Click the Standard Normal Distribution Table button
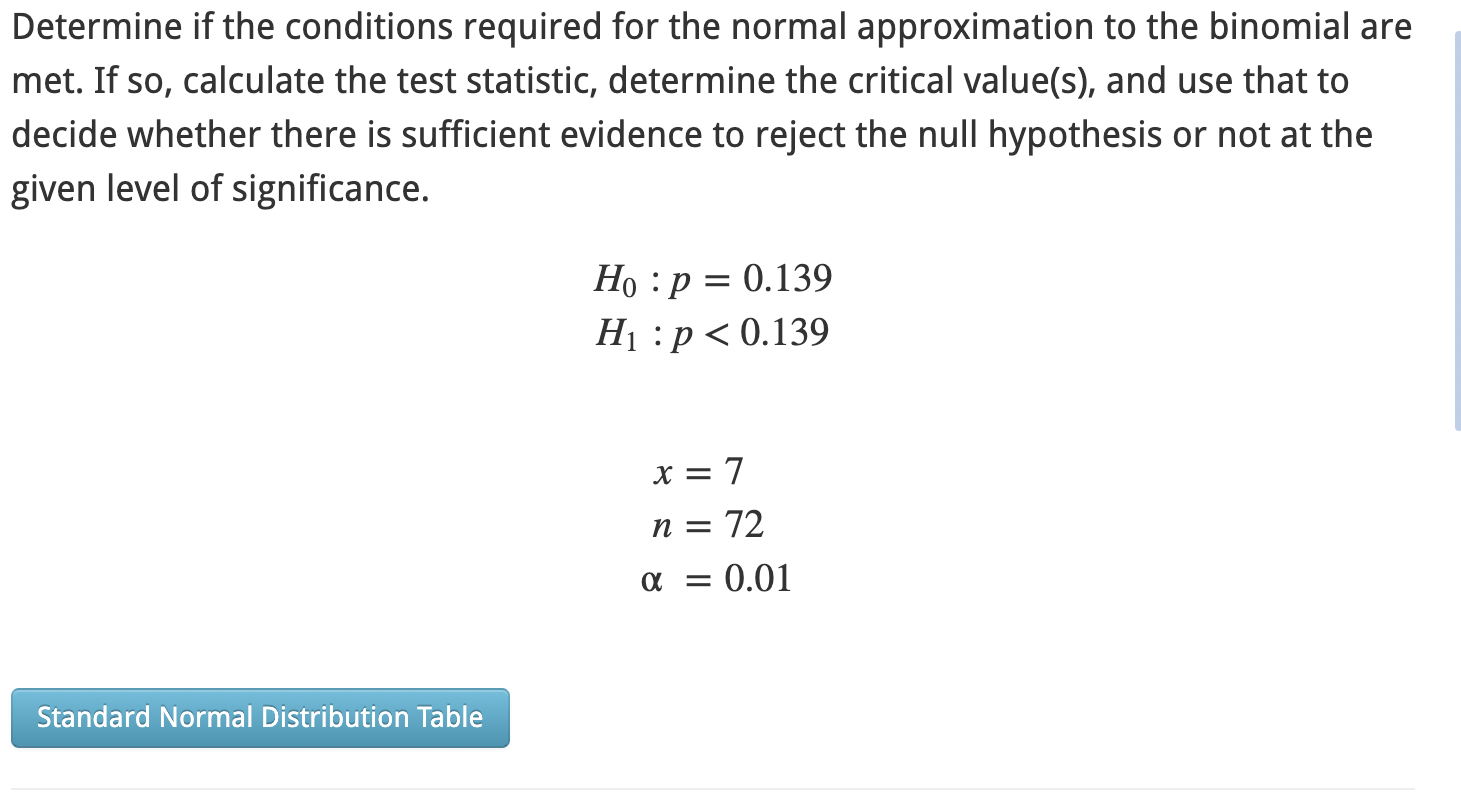This screenshot has width=1461, height=812. click(x=259, y=718)
